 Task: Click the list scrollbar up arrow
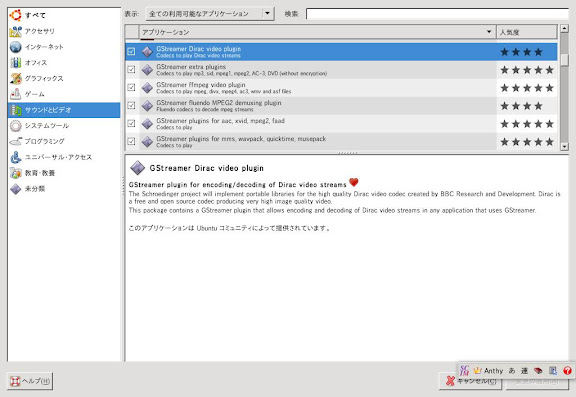pyautogui.click(x=564, y=28)
